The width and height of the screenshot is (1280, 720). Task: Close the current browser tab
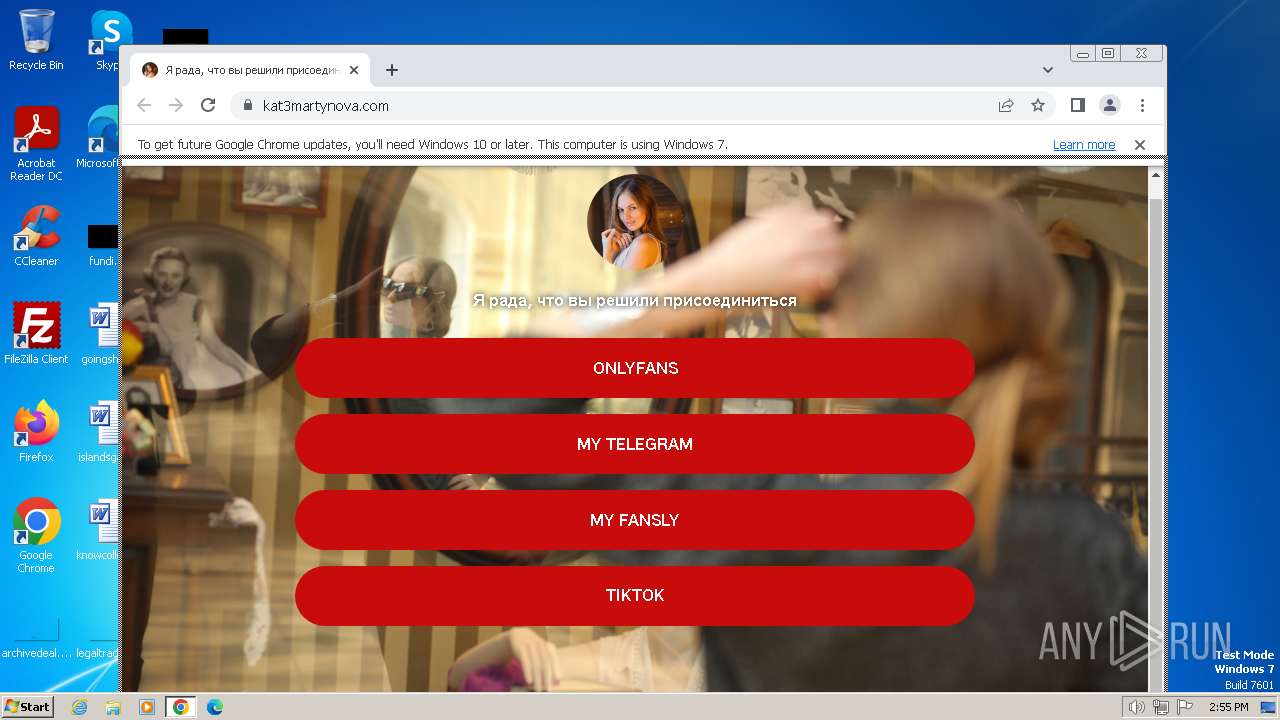pos(354,70)
